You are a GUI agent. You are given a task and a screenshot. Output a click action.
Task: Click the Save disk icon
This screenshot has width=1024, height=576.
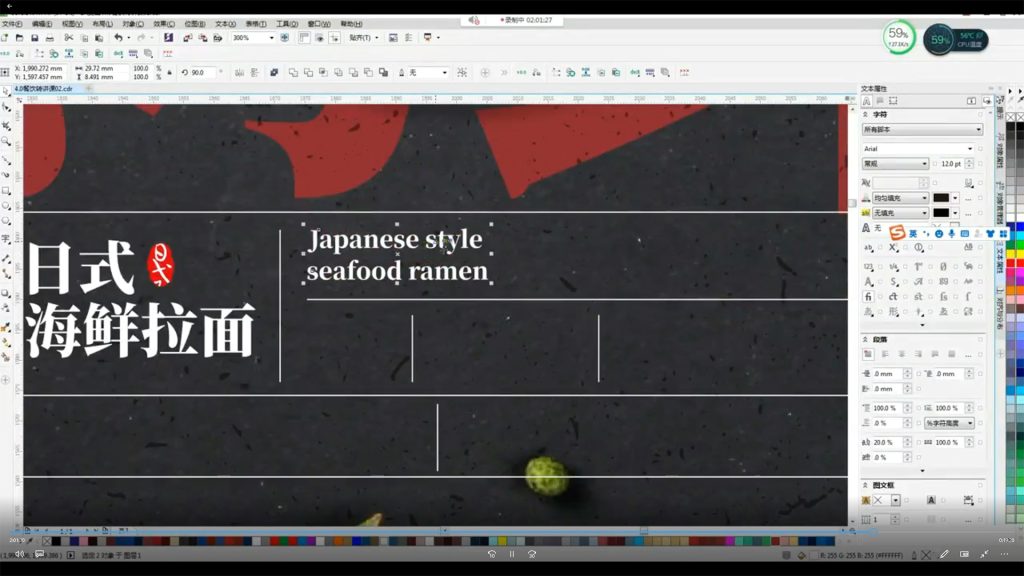coord(35,38)
